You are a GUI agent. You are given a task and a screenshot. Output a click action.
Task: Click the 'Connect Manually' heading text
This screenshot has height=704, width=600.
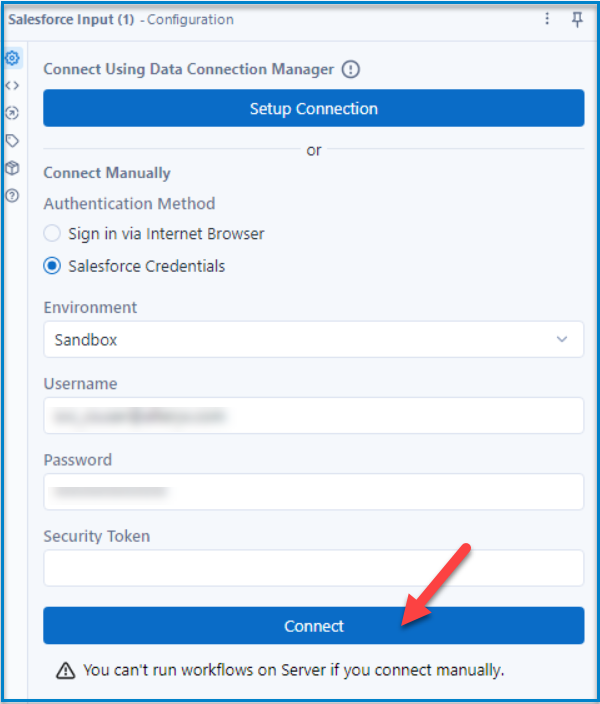[x=107, y=173]
